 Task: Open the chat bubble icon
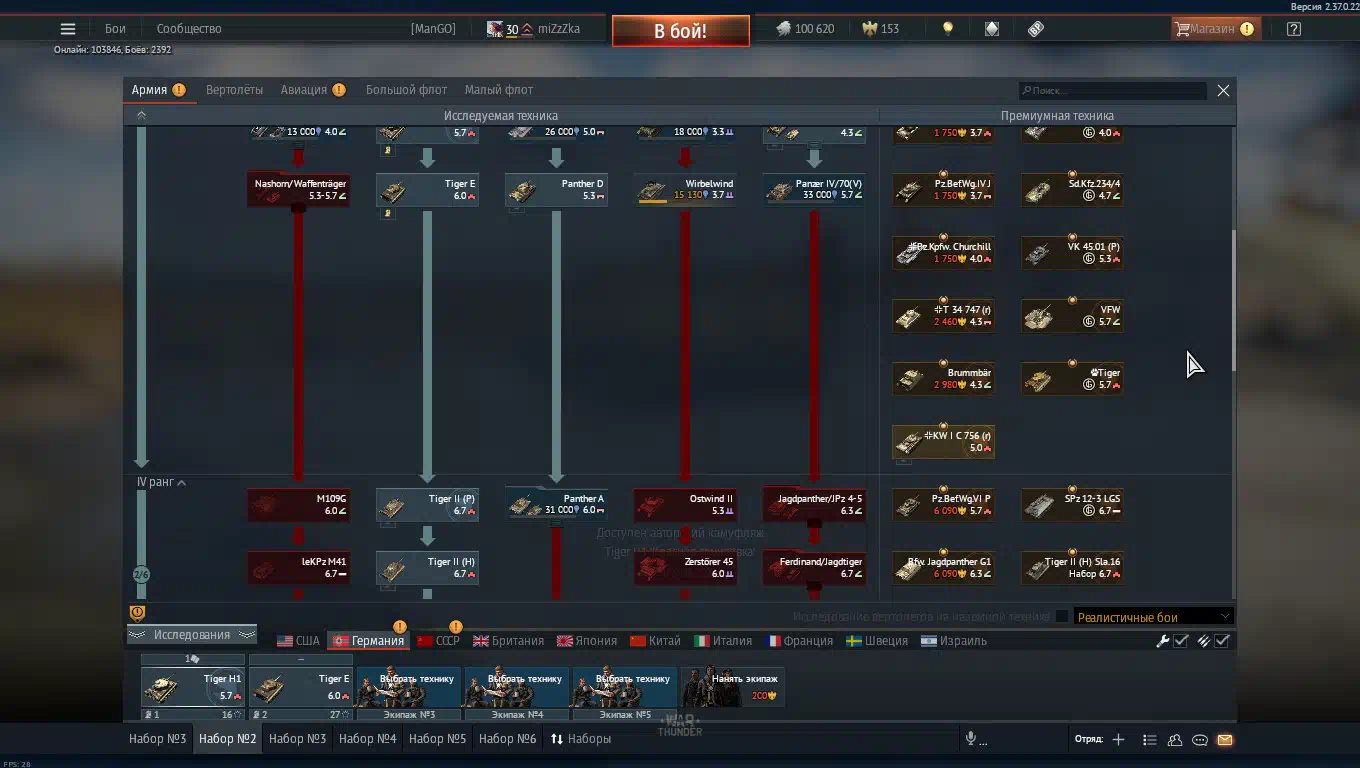[1200, 740]
